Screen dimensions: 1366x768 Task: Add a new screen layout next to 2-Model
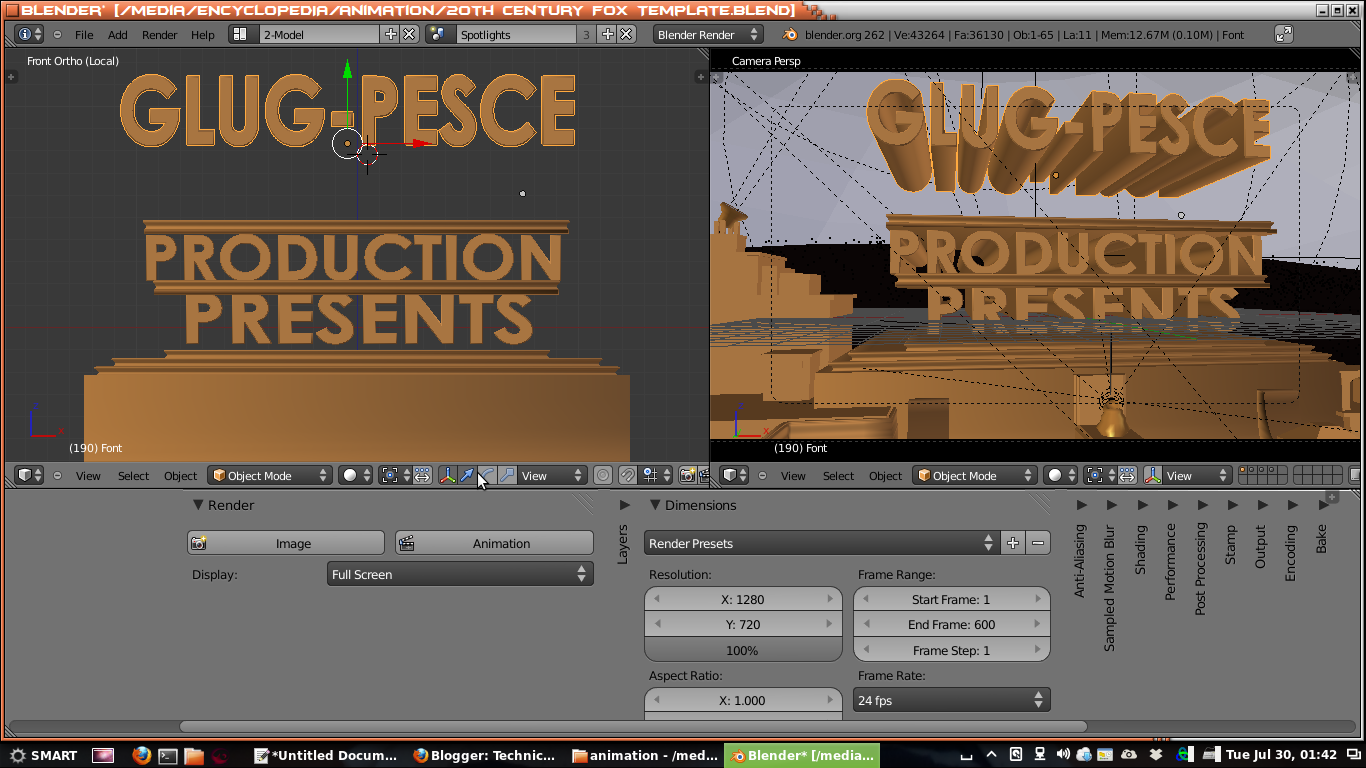(x=390, y=34)
